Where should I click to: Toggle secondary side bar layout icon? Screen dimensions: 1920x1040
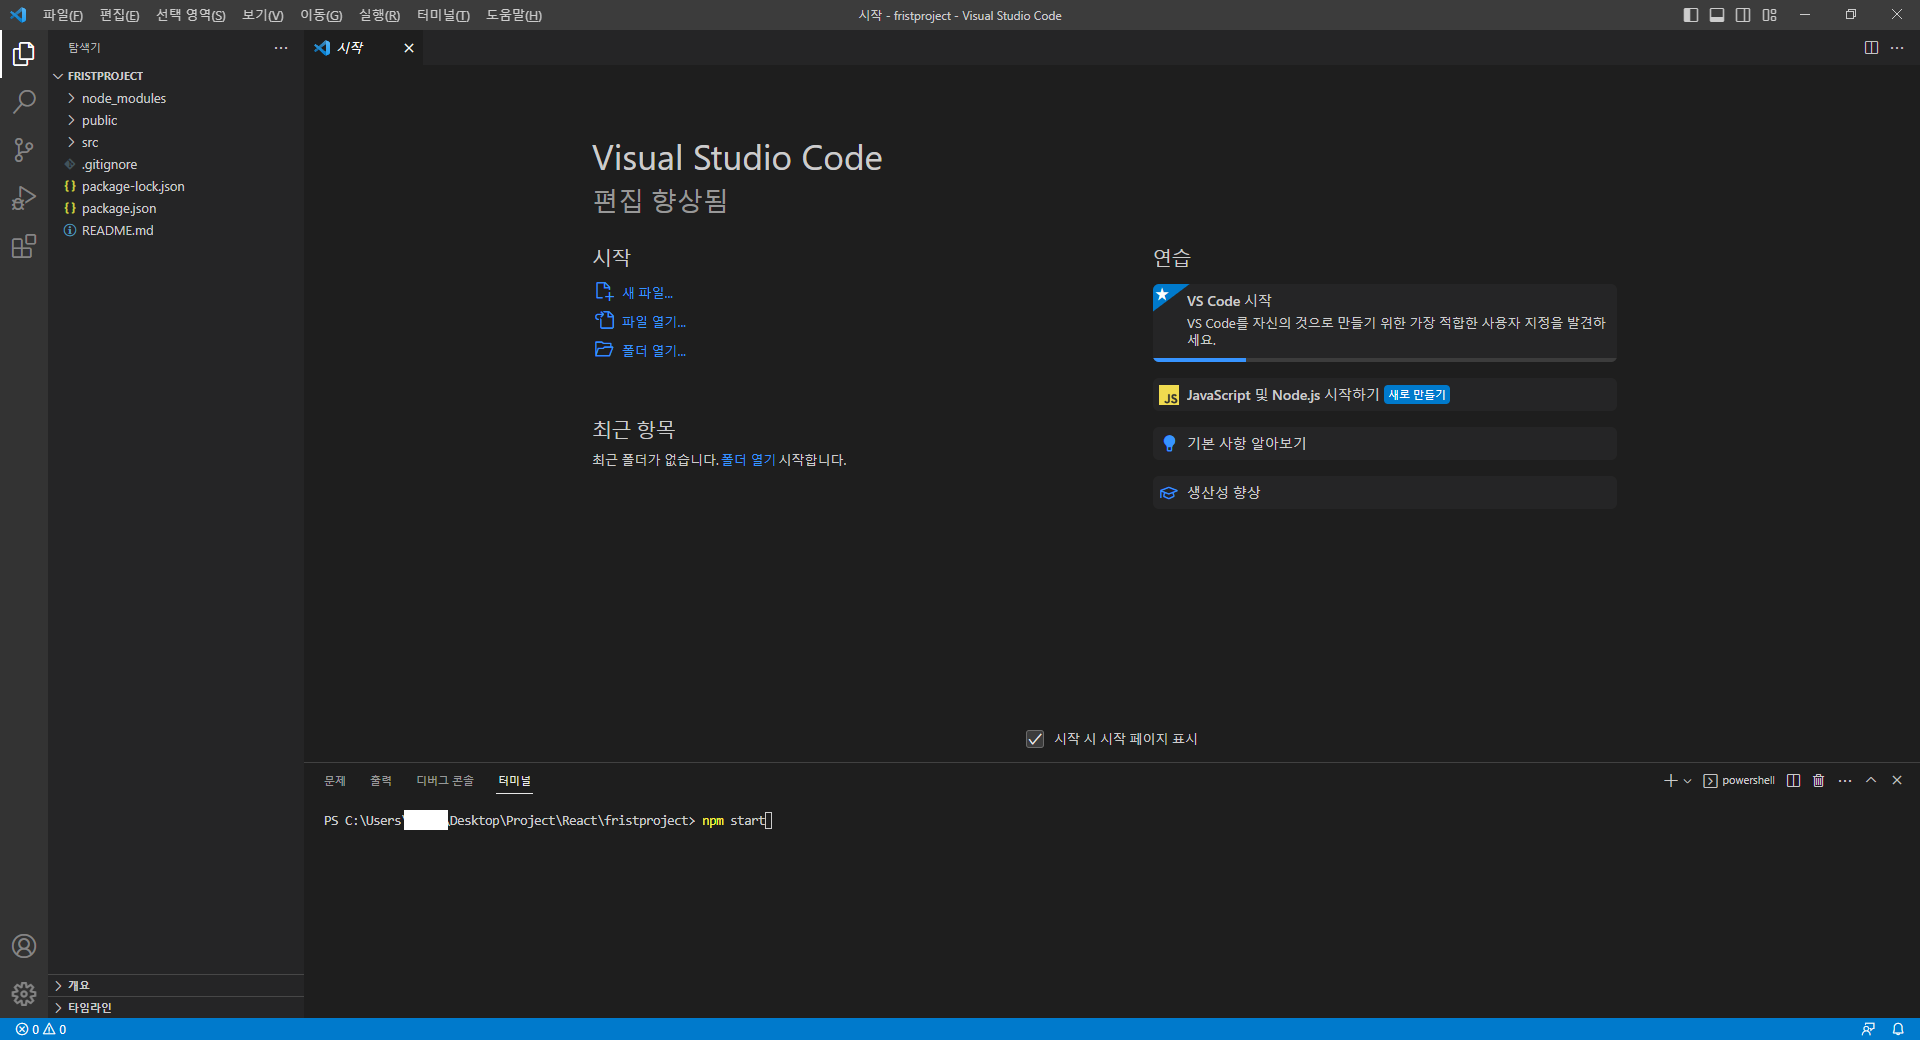click(1743, 15)
